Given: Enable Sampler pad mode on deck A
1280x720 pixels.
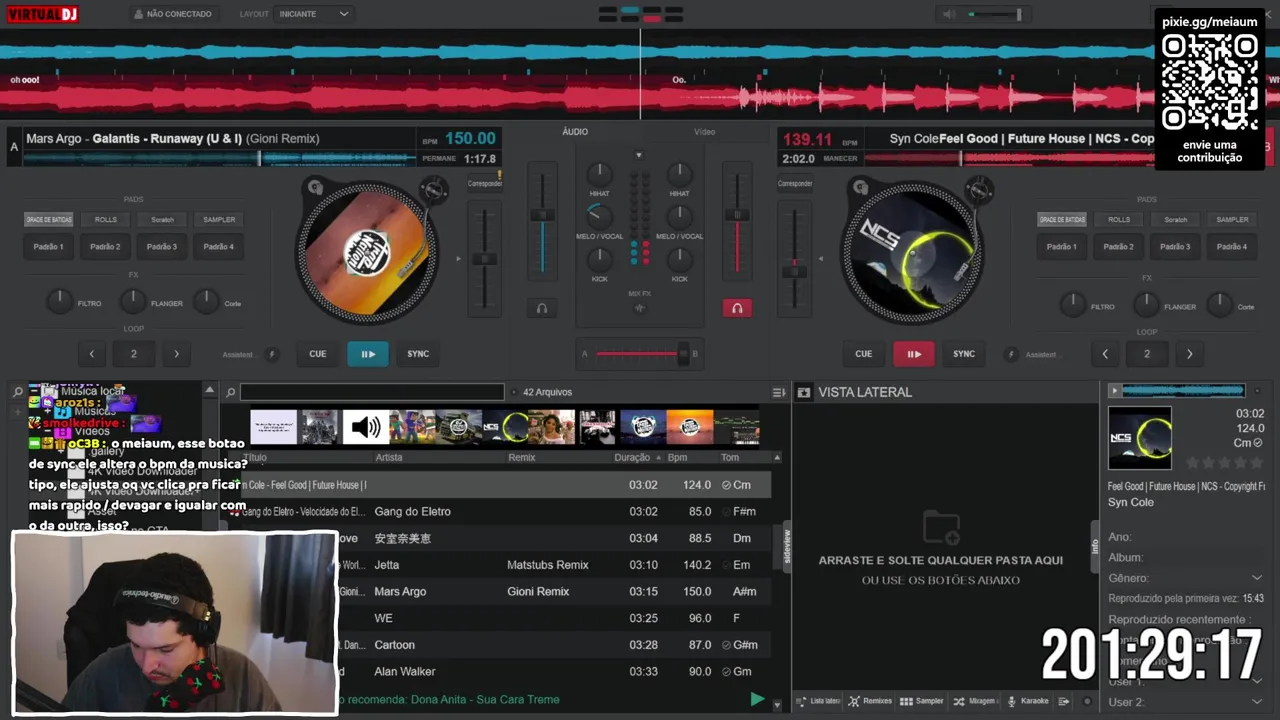Looking at the screenshot, I should coord(219,219).
